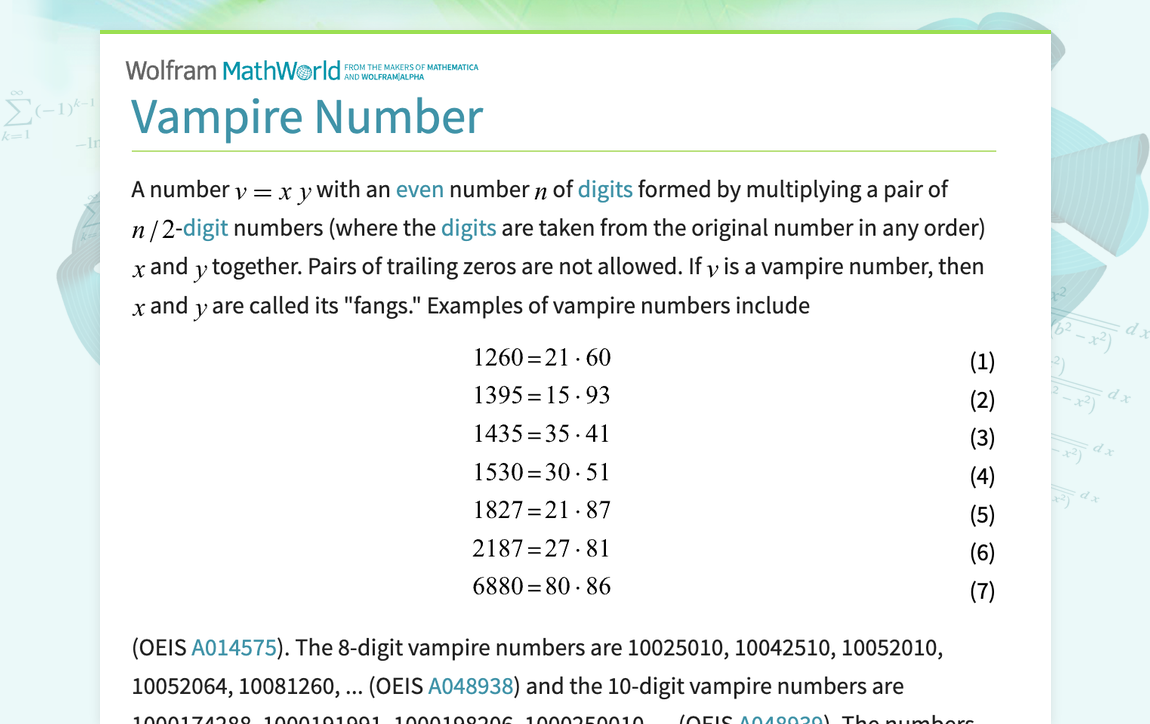
Task: Click the 'FROM THE MAKERS OF MATHEMATICA' tagline
Action: [x=411, y=67]
